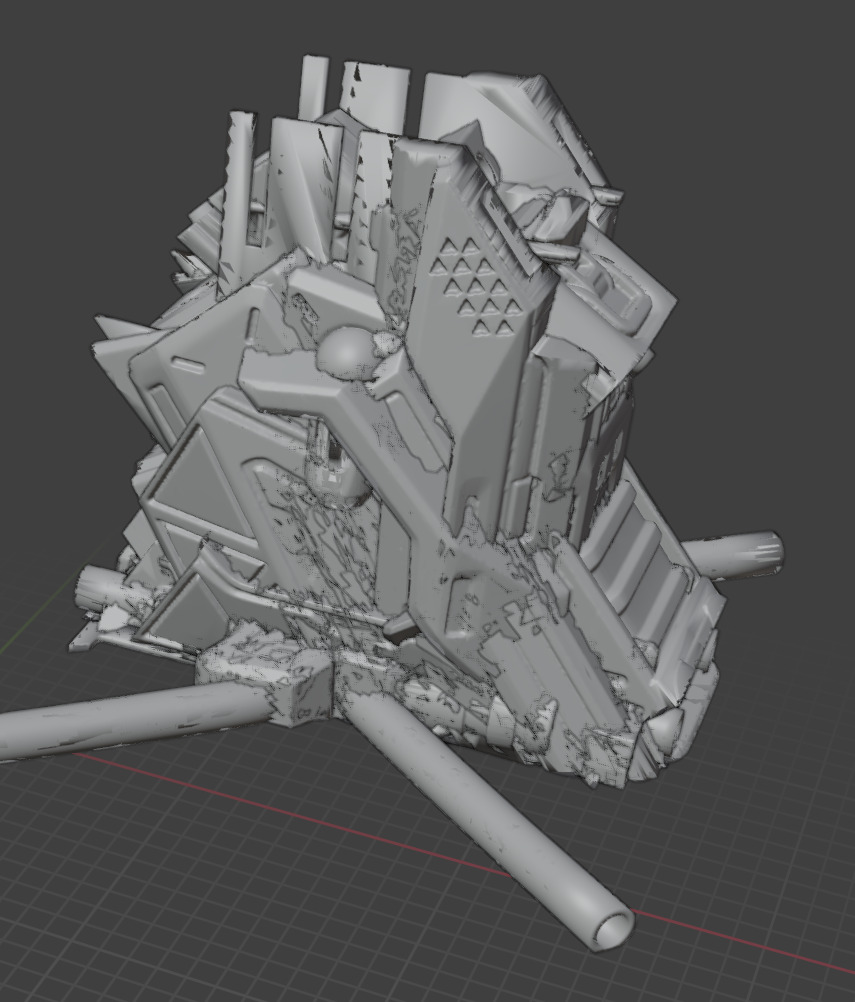The image size is (855, 1002).
Task: Click the smooth sphere on the mesh
Action: [346, 352]
